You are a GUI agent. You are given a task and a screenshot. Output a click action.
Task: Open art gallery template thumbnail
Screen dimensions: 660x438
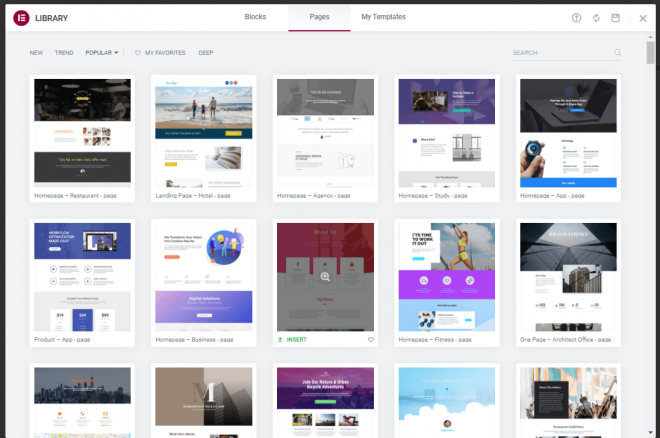(568, 403)
